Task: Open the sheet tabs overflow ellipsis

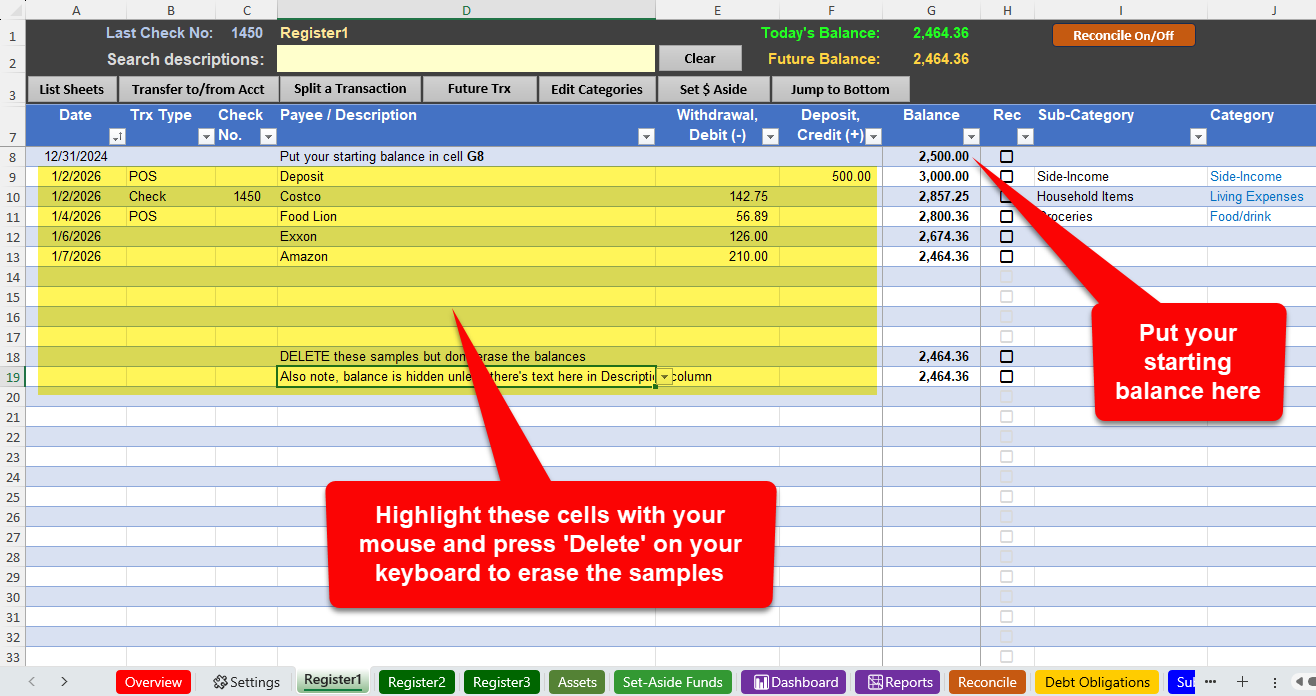Action: (x=1211, y=682)
